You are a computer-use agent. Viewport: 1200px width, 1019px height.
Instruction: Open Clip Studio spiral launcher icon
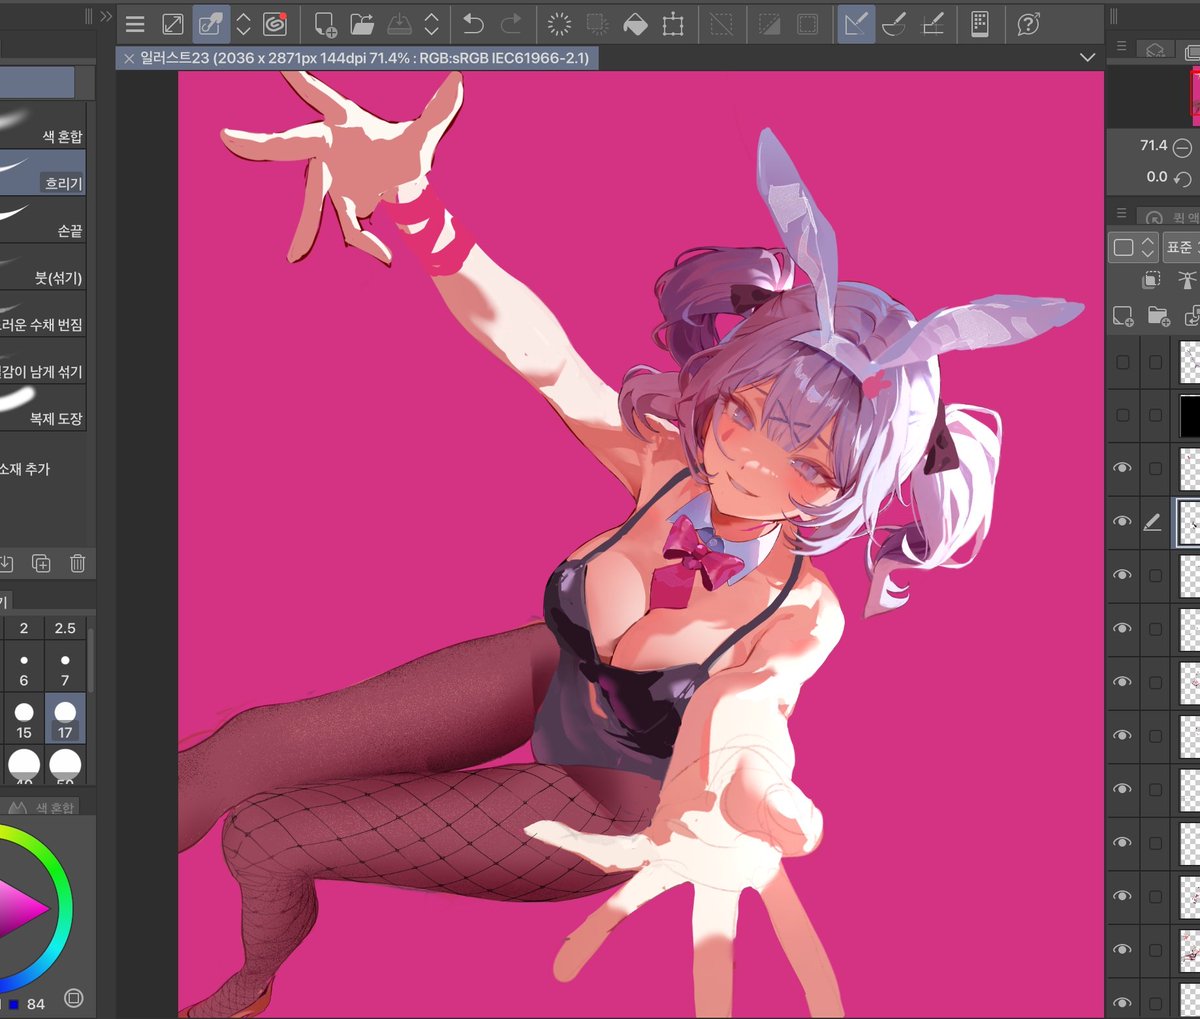point(275,24)
